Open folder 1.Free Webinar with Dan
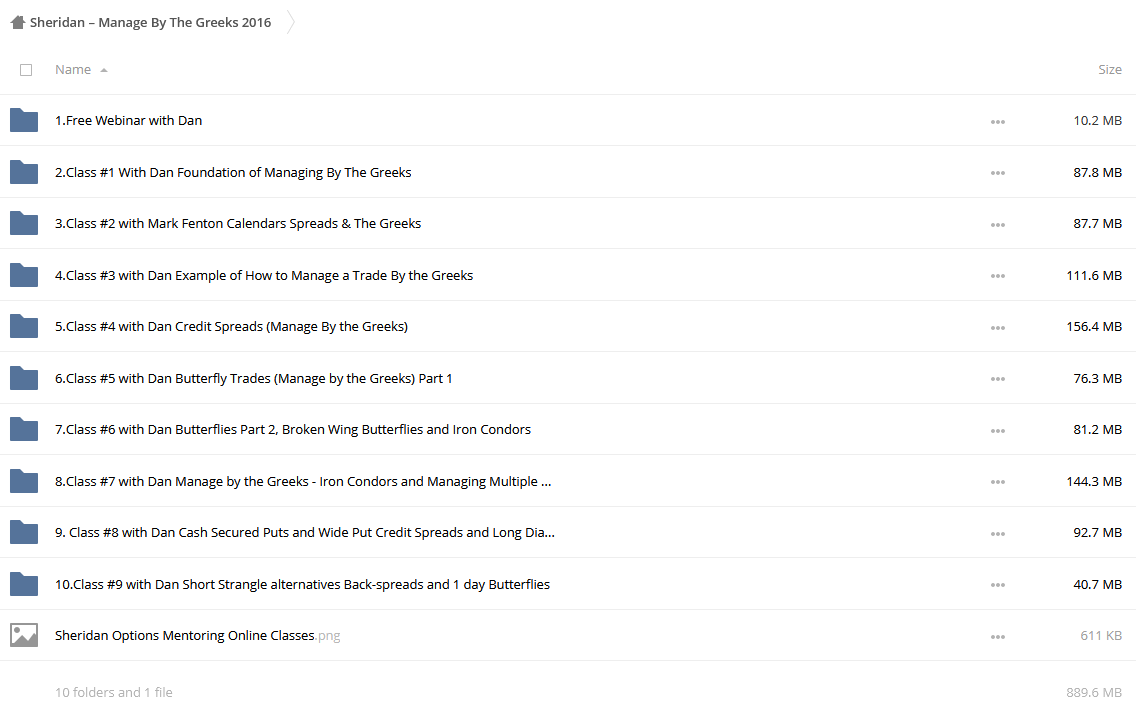 128,120
